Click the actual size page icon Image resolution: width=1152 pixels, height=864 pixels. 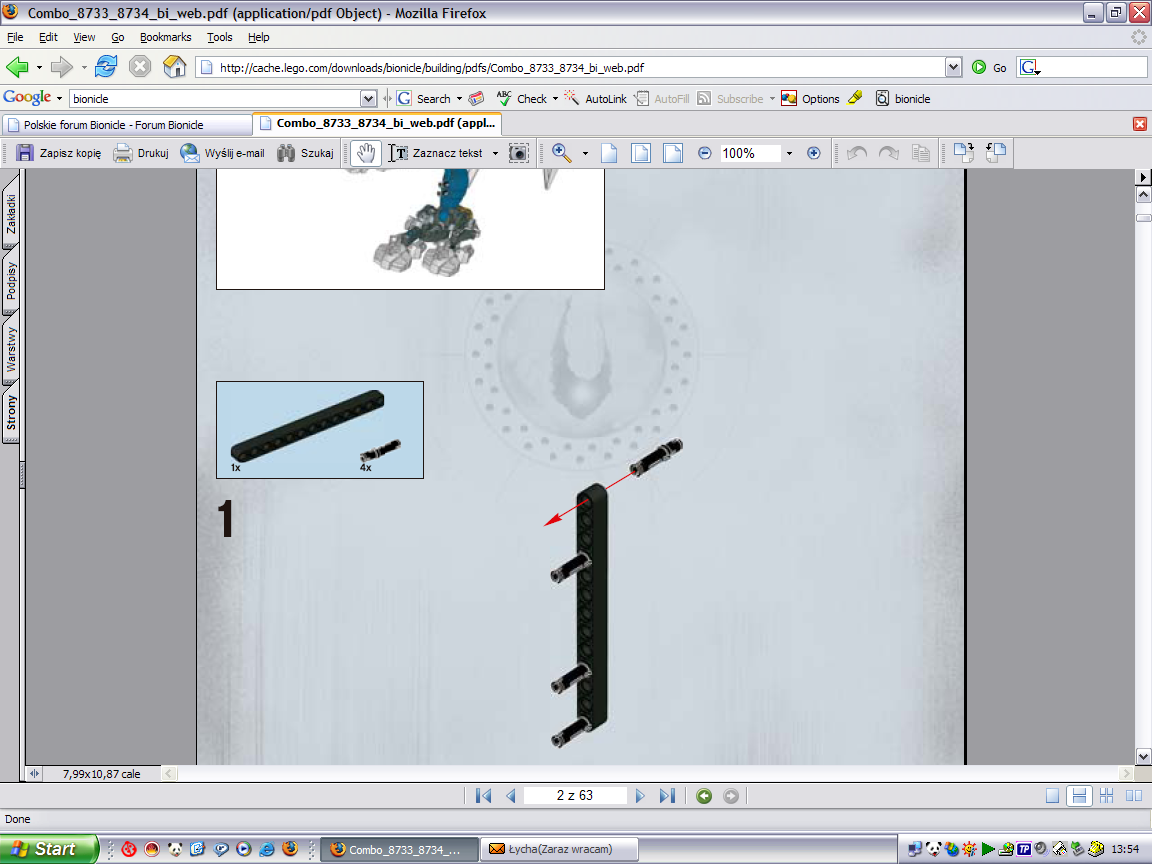(x=609, y=153)
